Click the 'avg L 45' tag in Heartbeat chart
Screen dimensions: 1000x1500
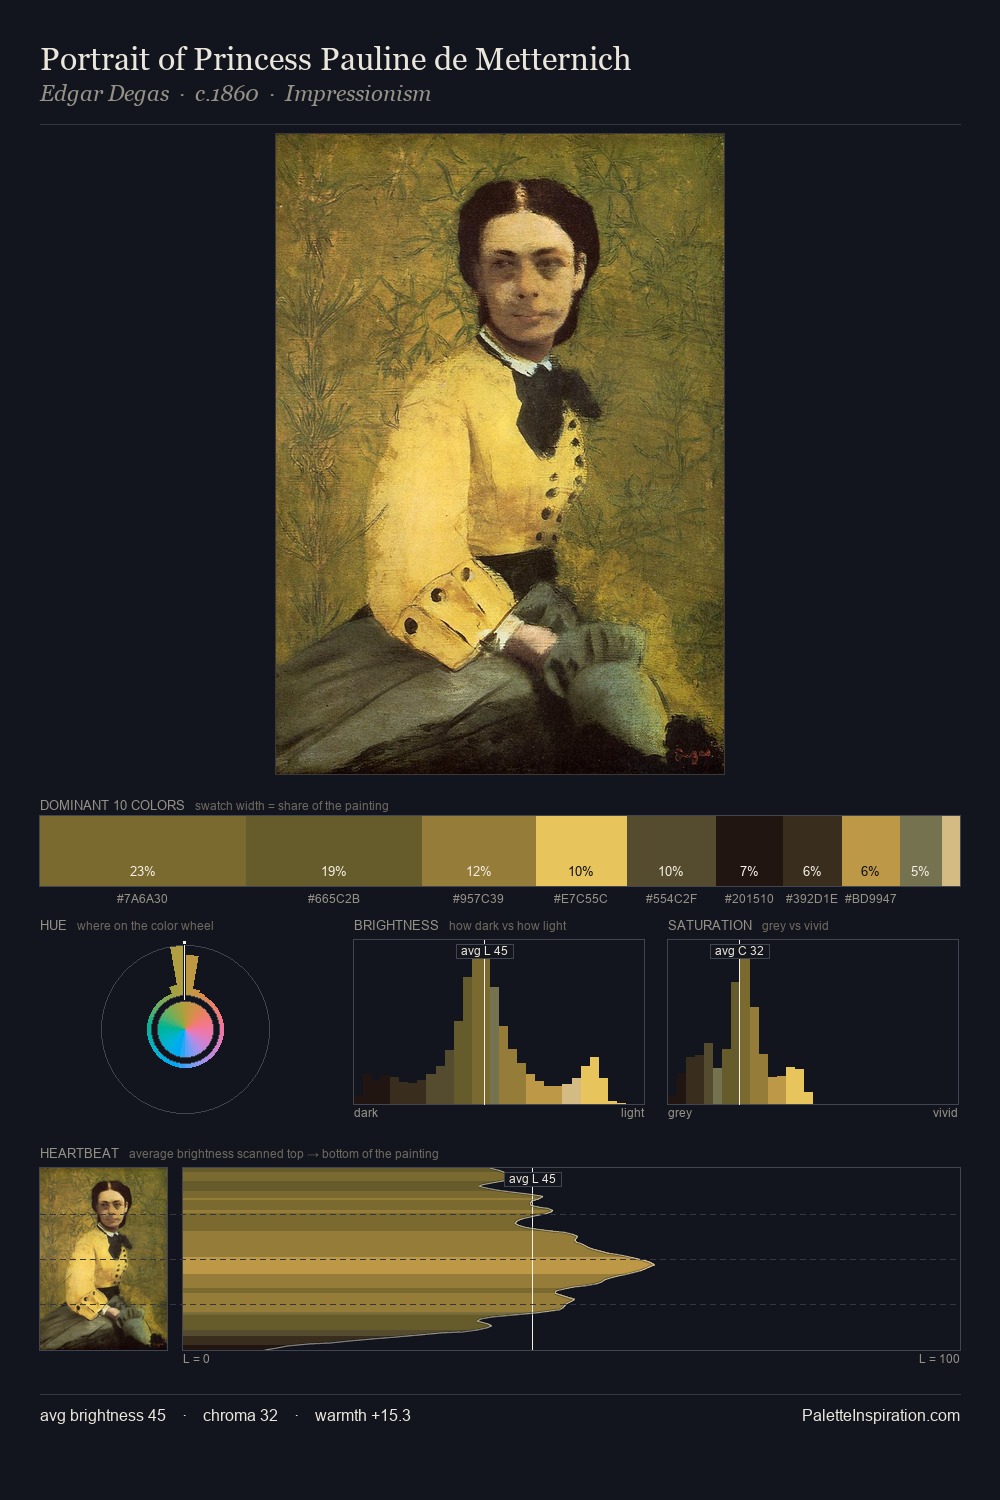(532, 1179)
